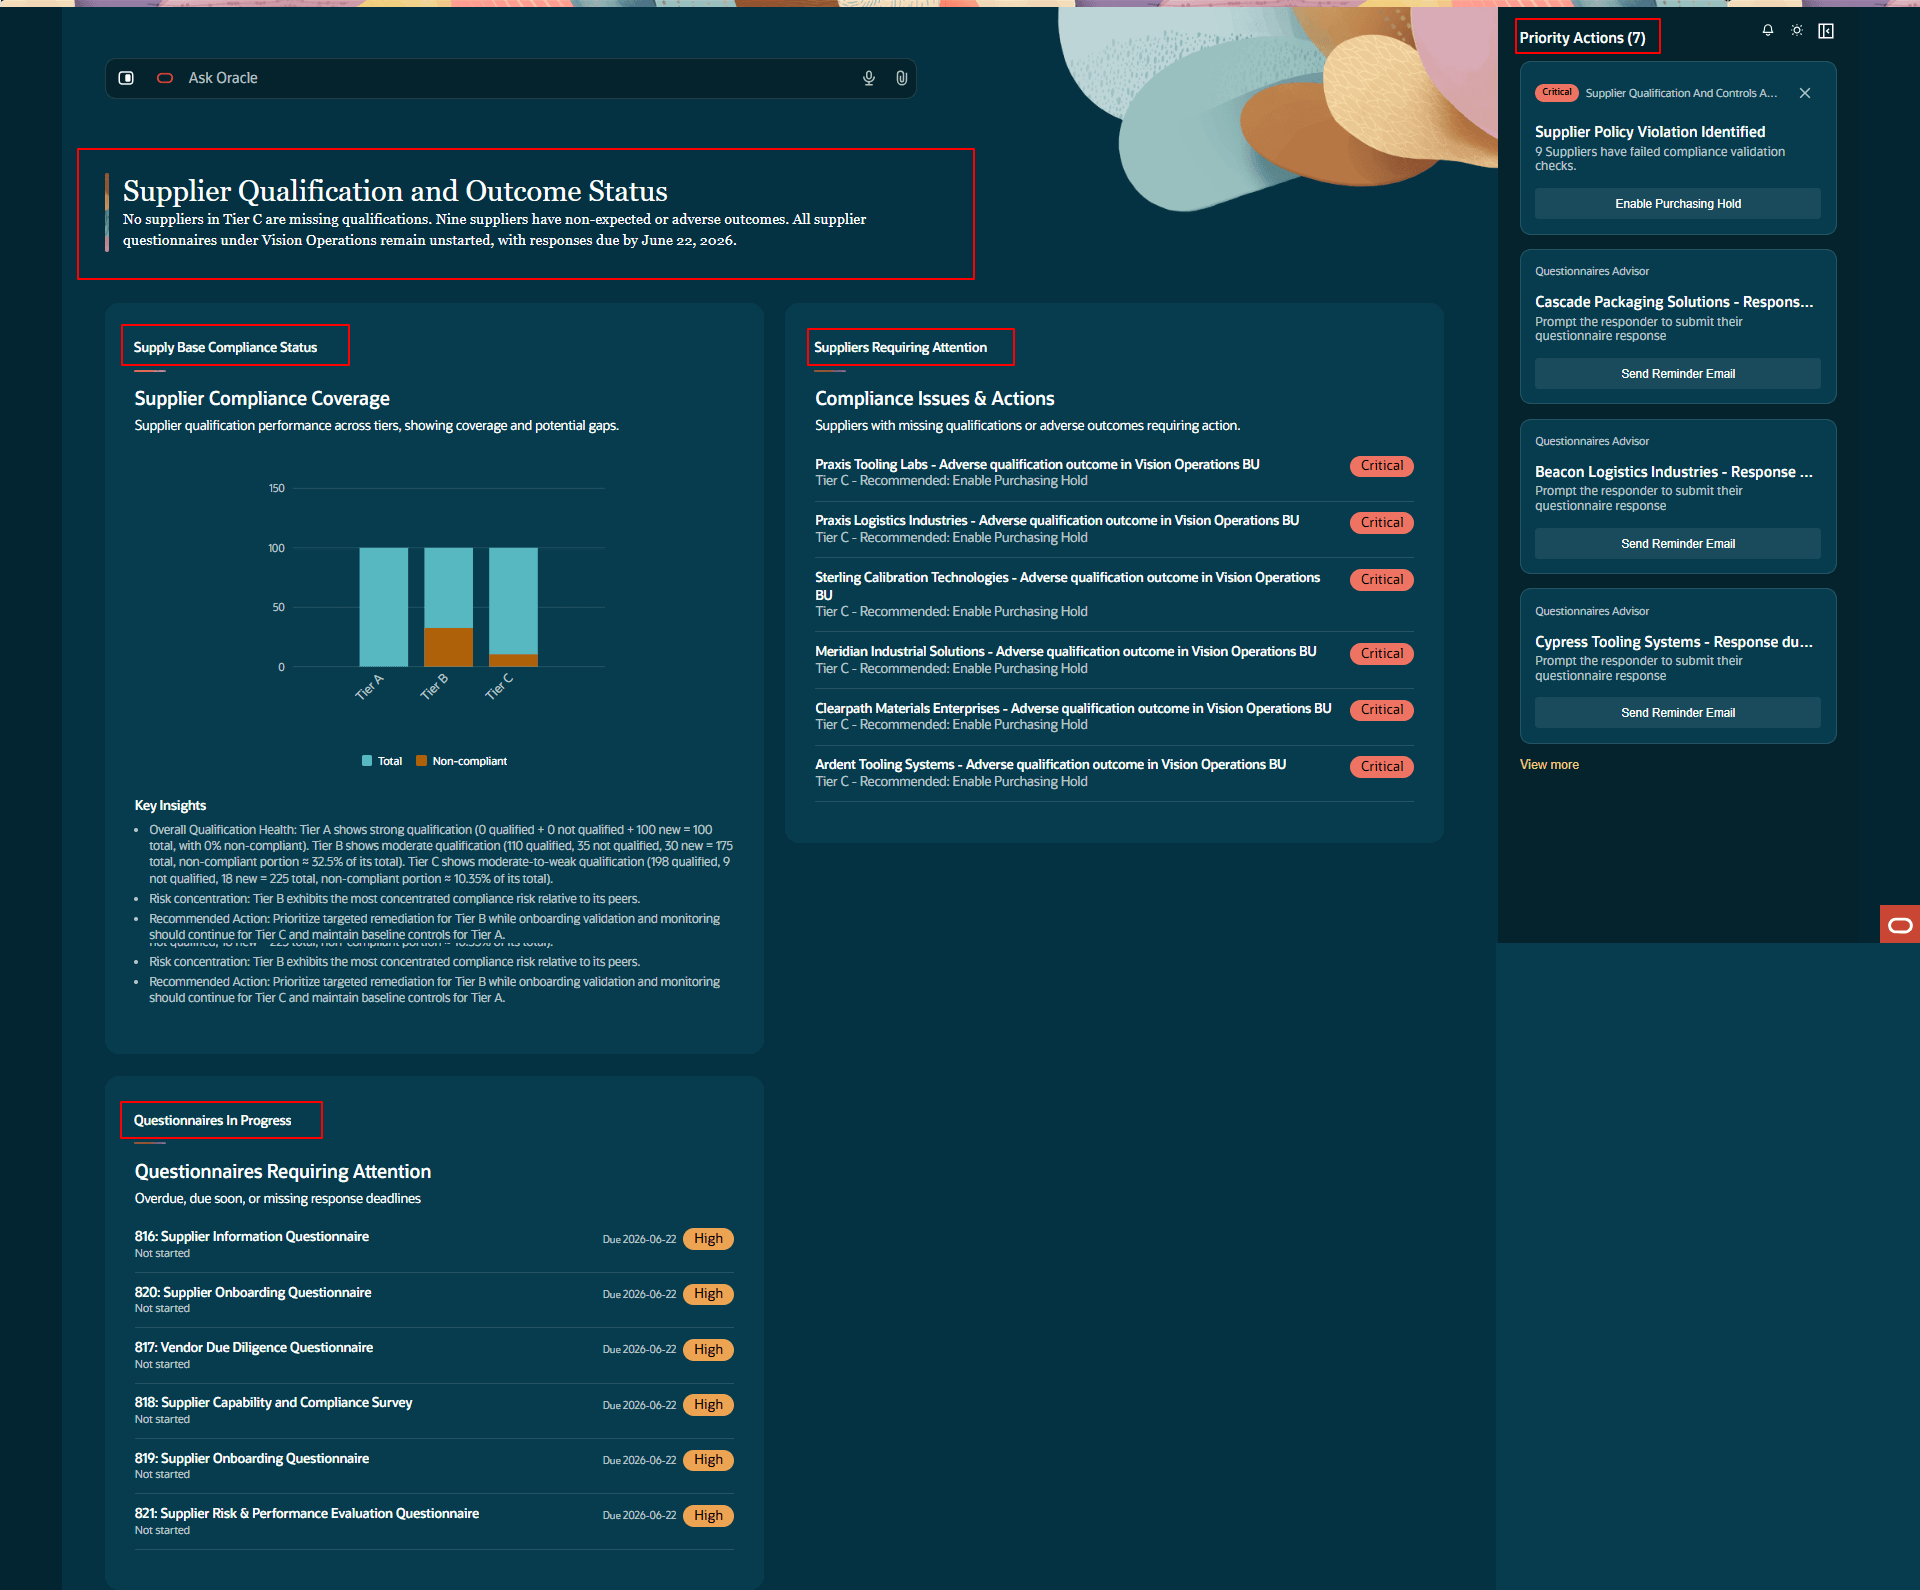Click Enable Purchasing Hold button
This screenshot has width=1920, height=1590.
tap(1678, 204)
